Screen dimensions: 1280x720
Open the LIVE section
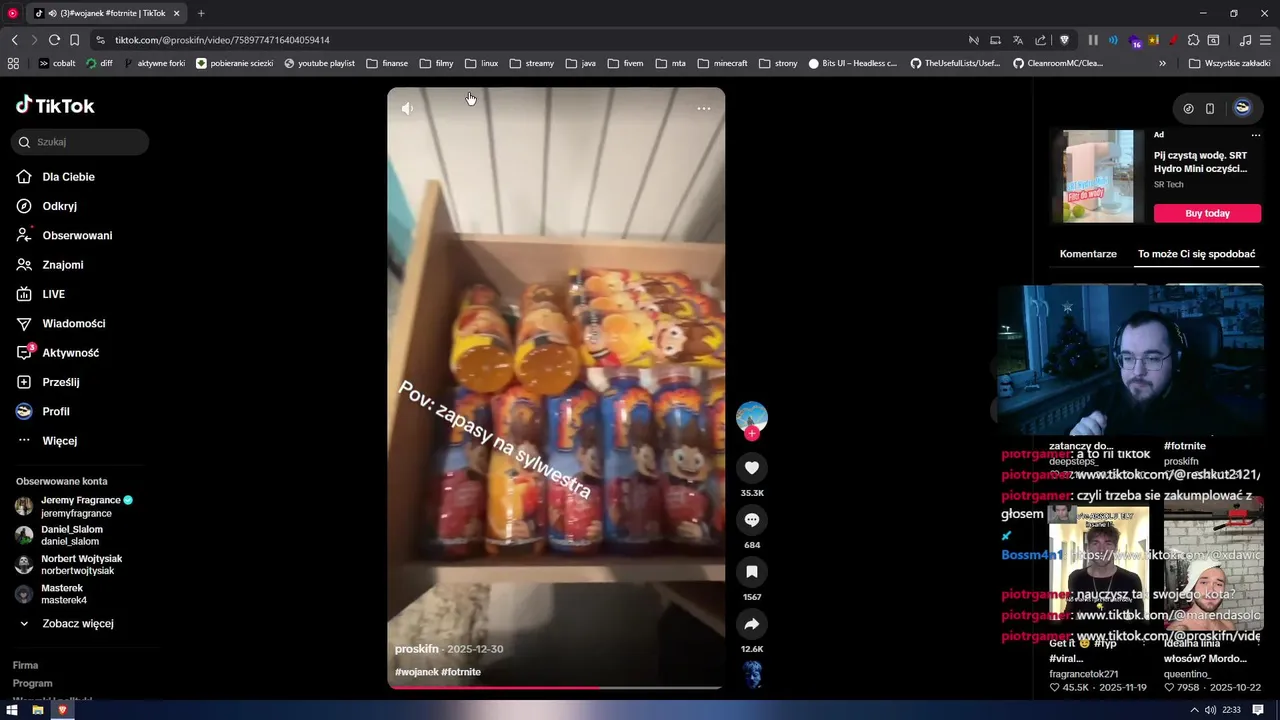(53, 294)
